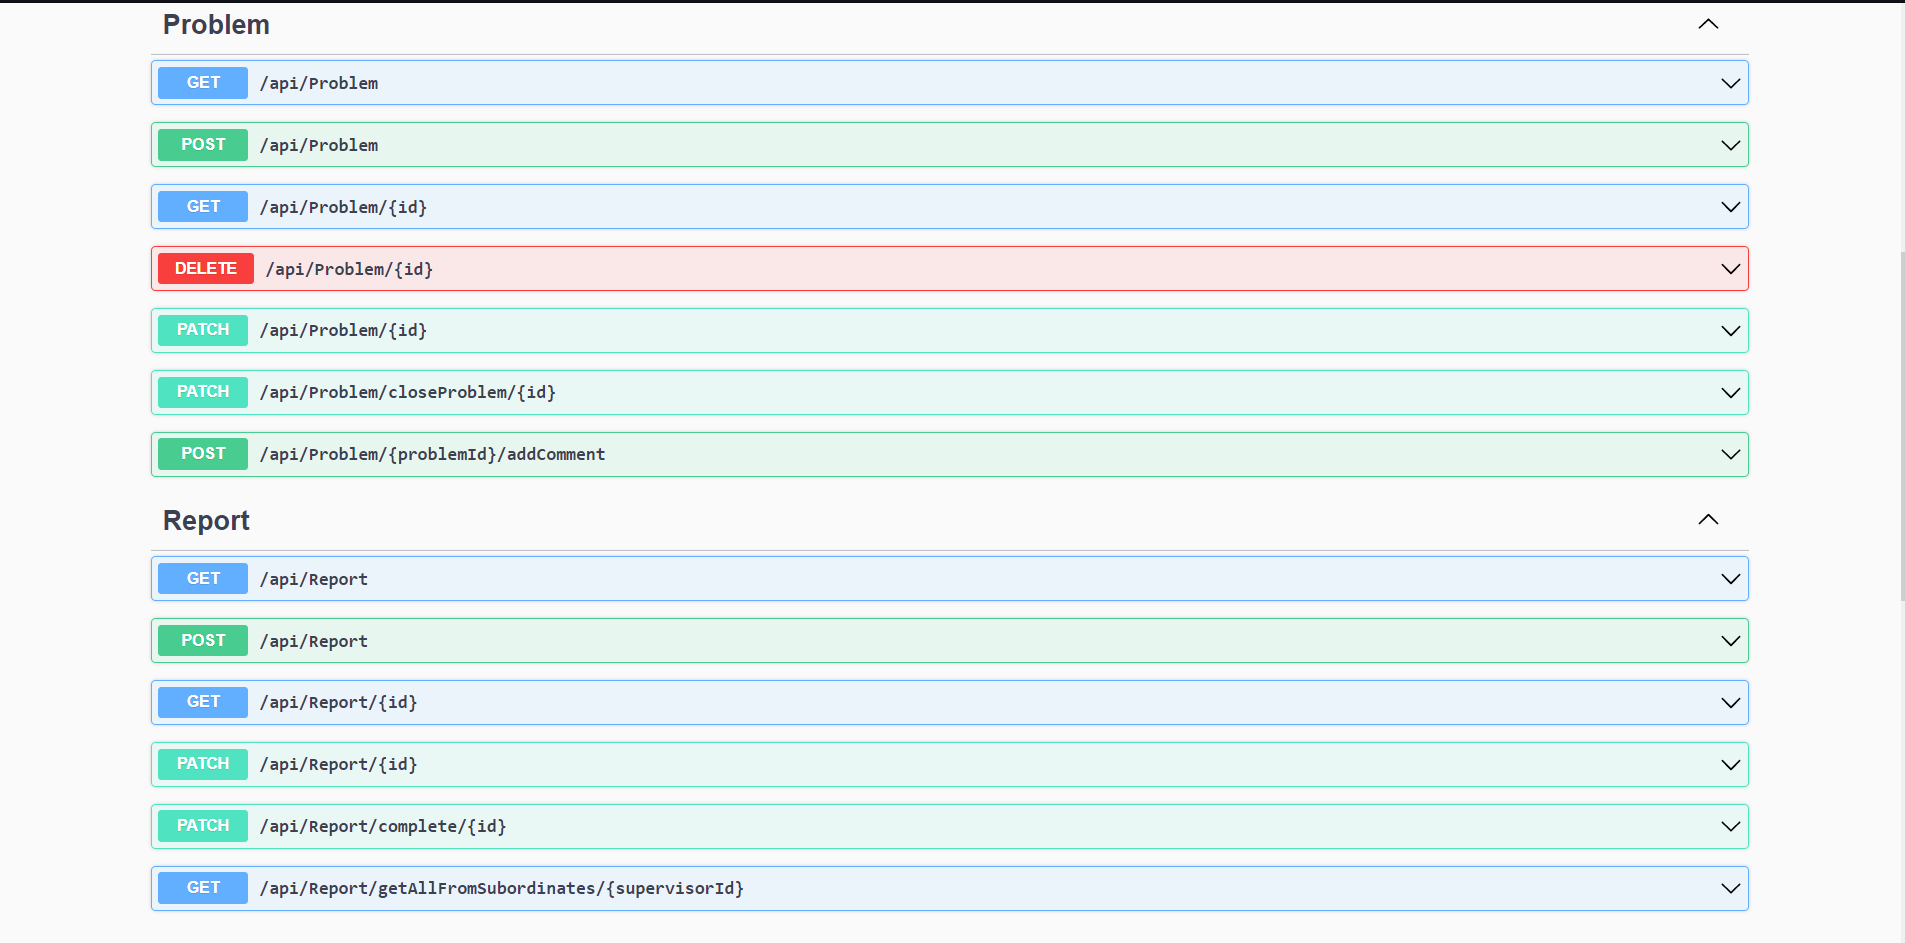Expand chevron on PATCH /api/Problem/{id} row

click(1730, 331)
